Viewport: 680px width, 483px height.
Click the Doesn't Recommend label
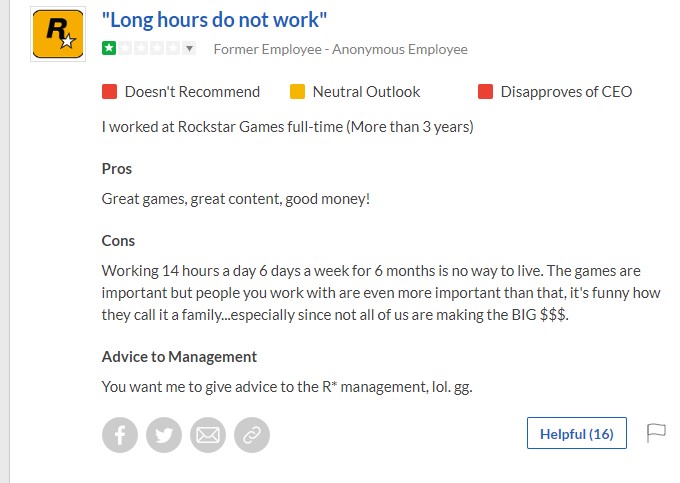(193, 92)
